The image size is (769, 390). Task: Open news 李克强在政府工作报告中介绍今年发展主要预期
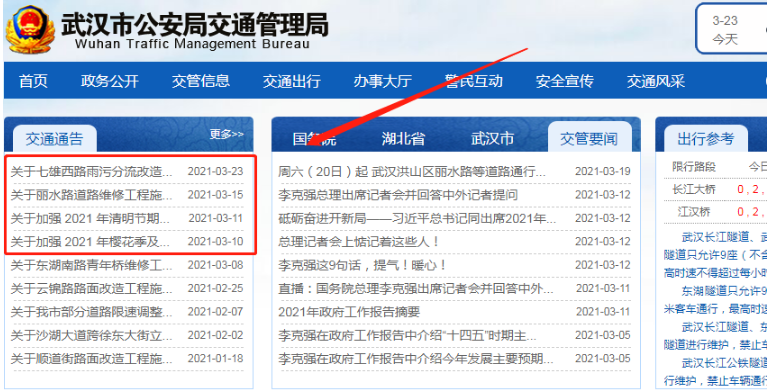click(416, 359)
